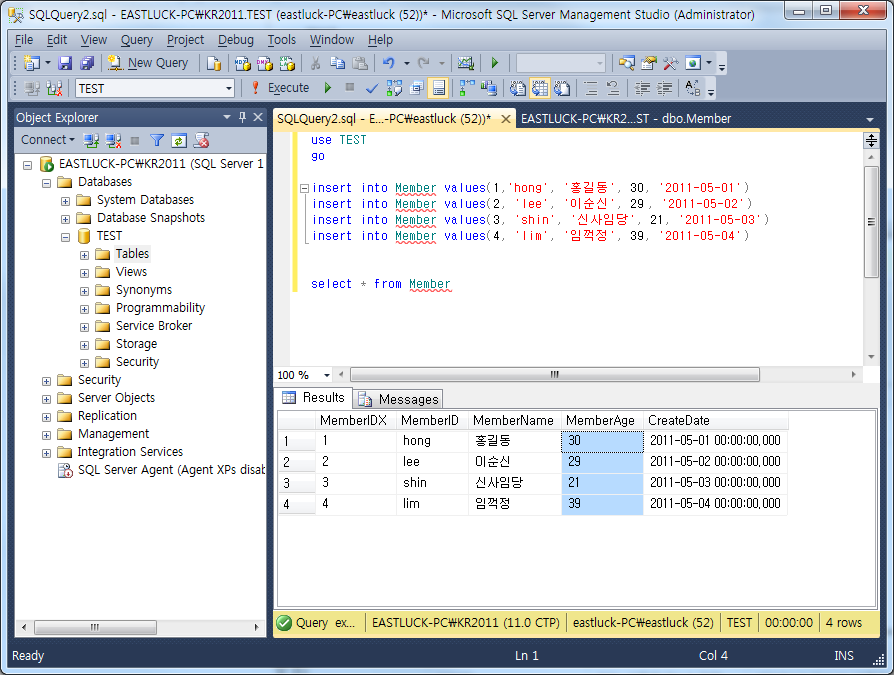Decrease indent of selected lines
The height and width of the screenshot is (675, 894).
(x=642, y=88)
